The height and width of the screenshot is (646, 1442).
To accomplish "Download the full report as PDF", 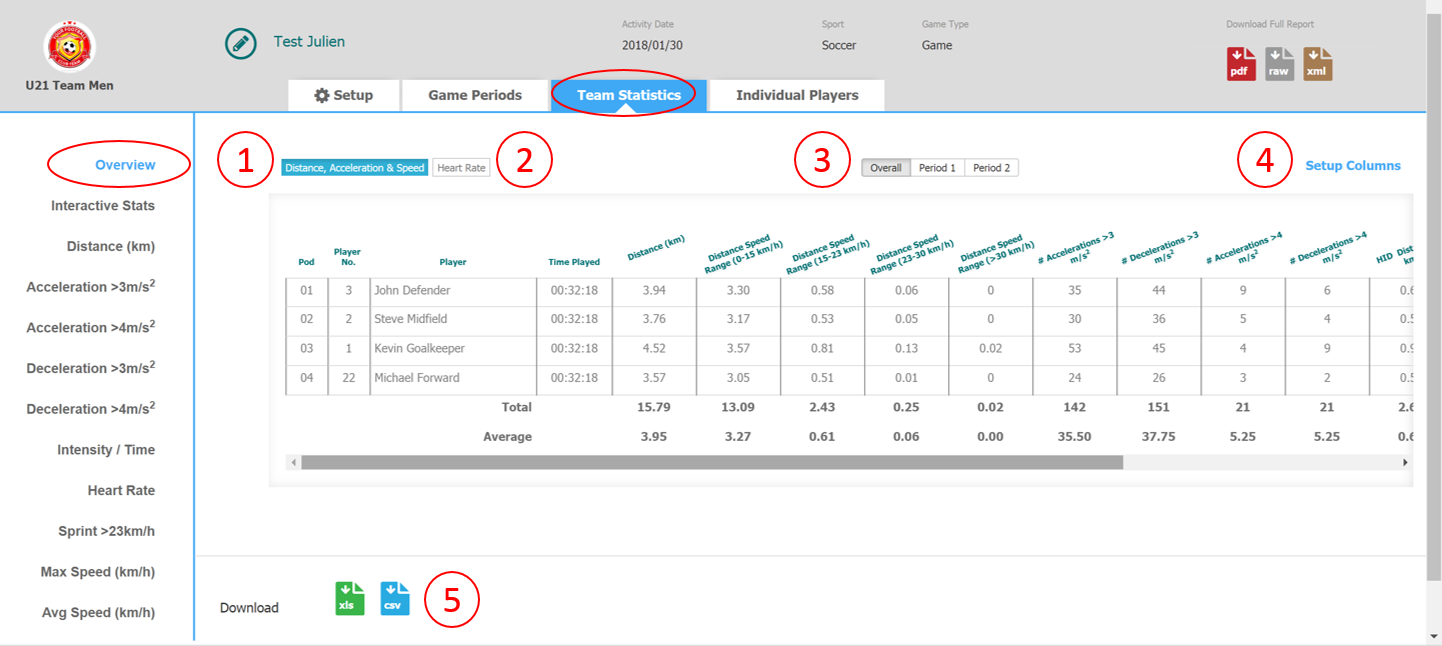I will click(x=1240, y=62).
